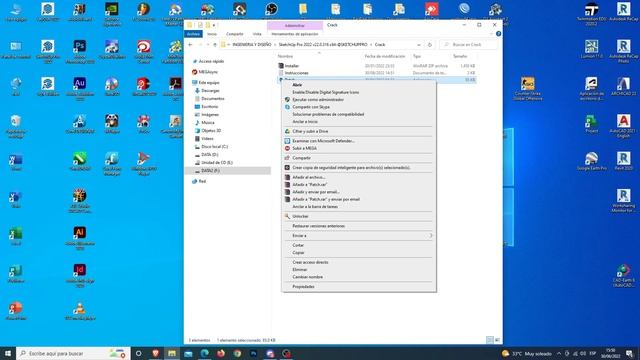Viewport: 640px width, 360px height.
Task: Open Disco local (C:) in sidebar
Action: coord(214,147)
